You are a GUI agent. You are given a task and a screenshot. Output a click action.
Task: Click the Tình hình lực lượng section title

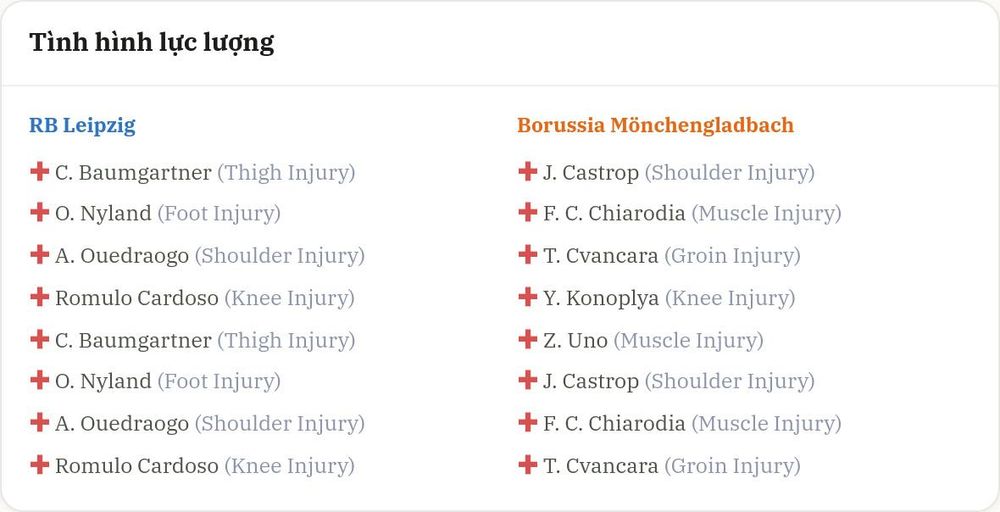(152, 43)
